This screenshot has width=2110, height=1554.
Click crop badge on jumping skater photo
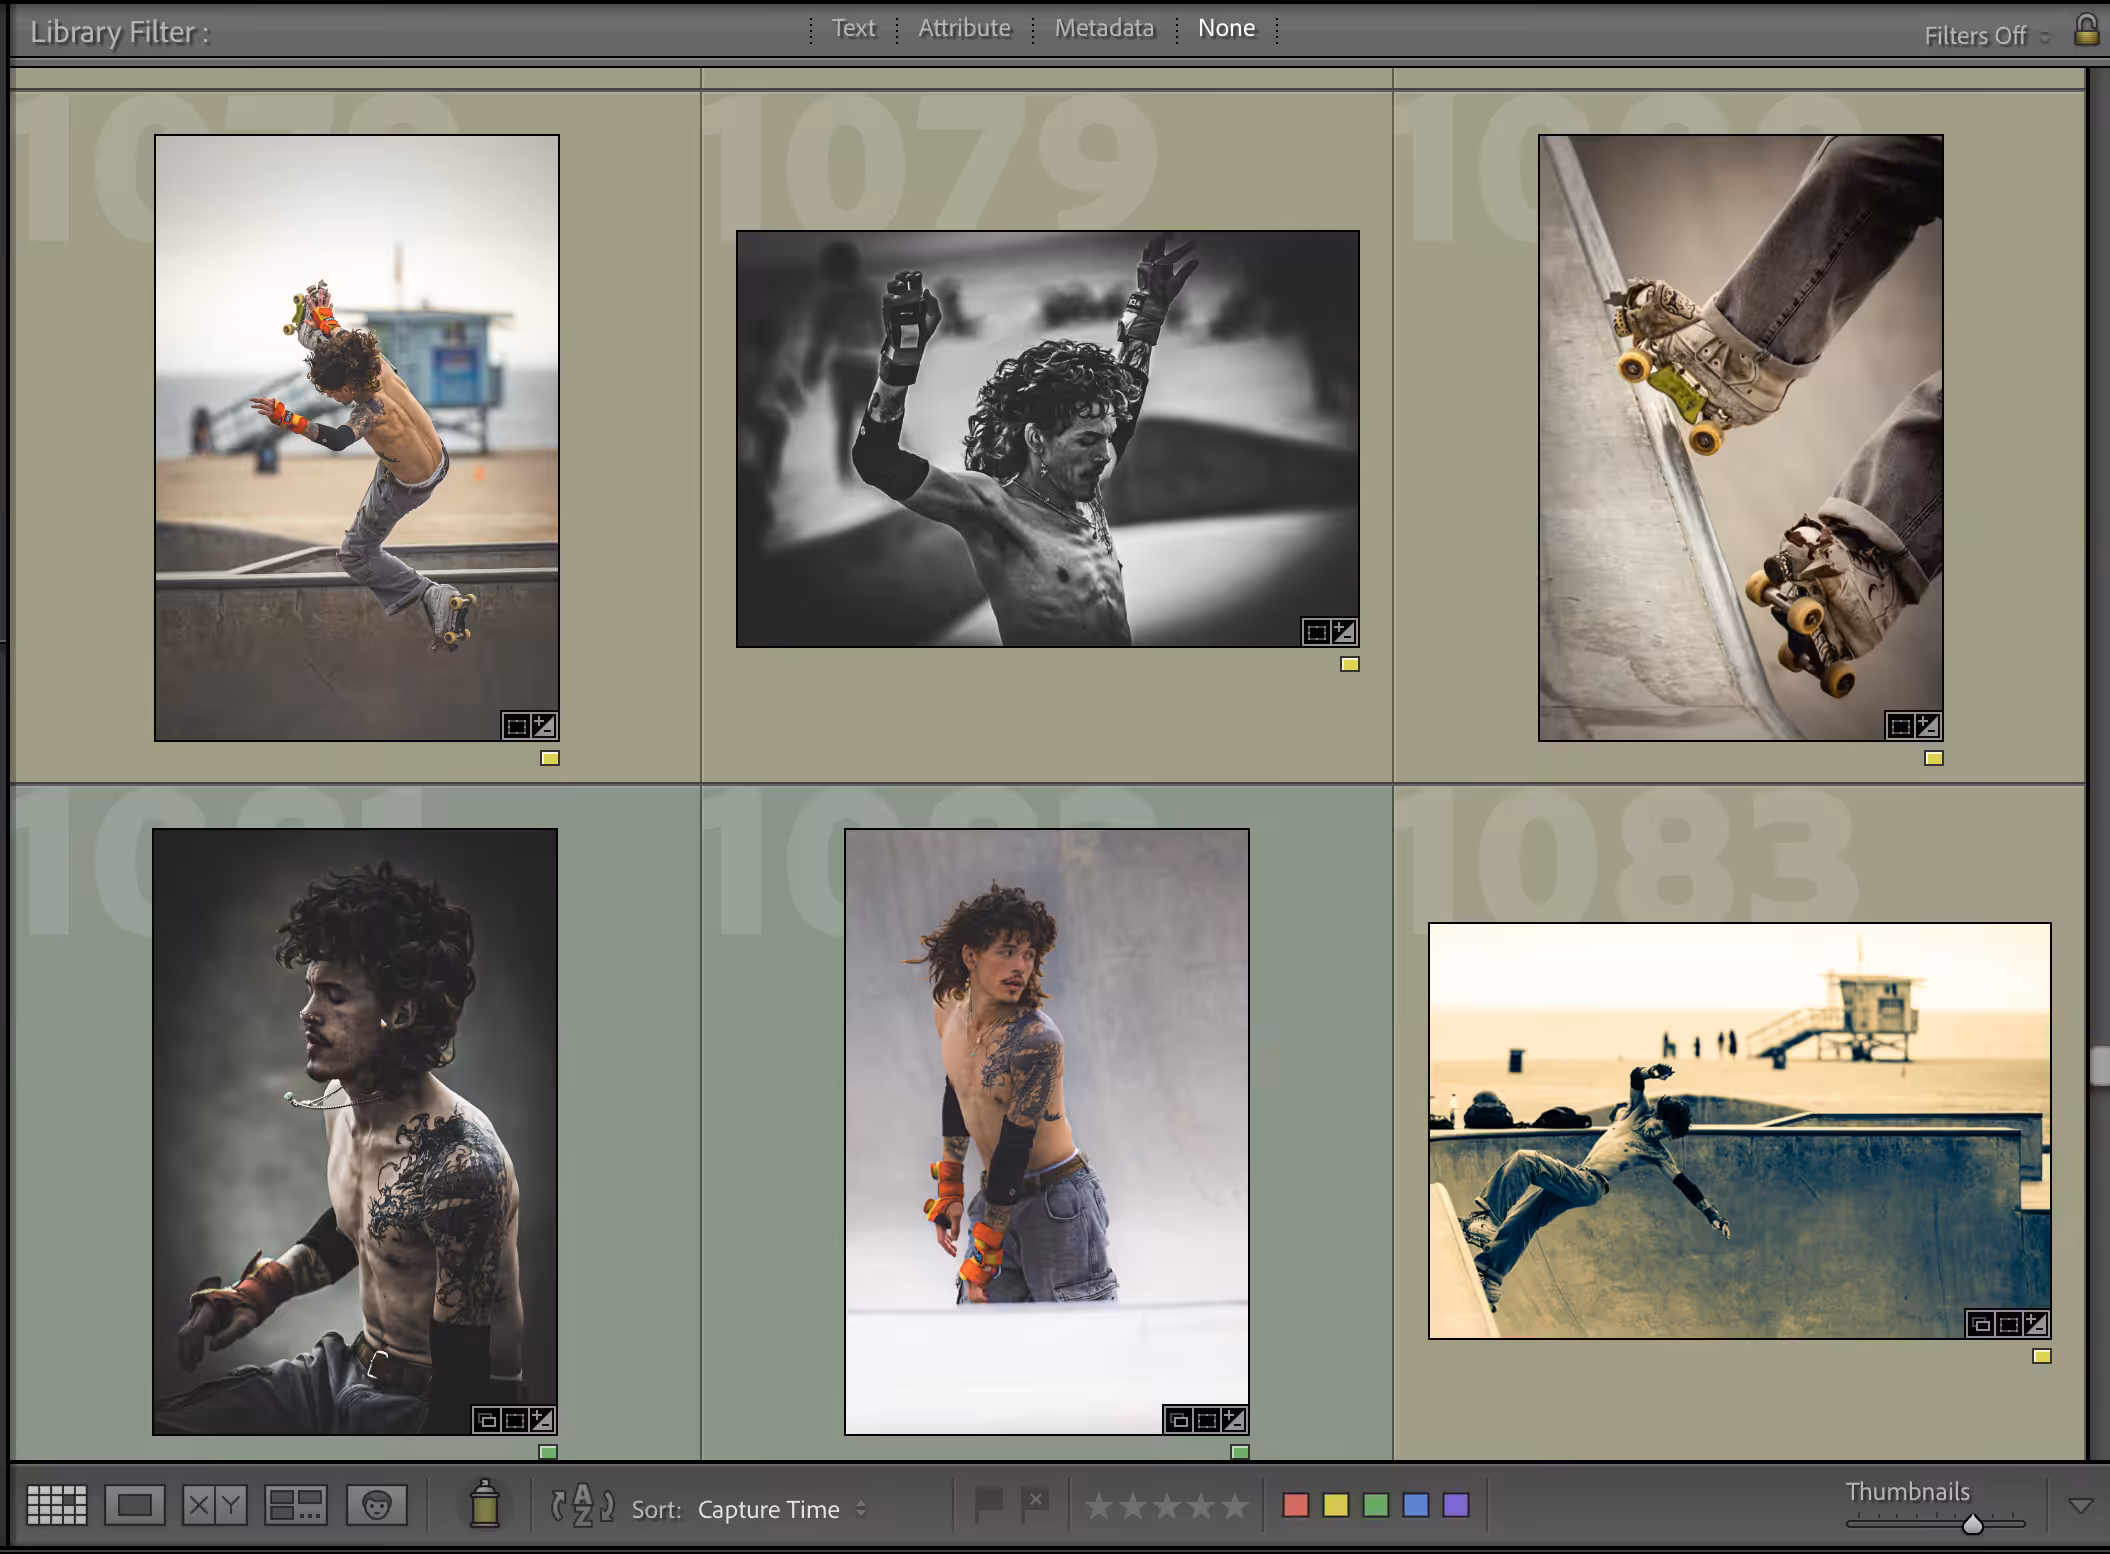tap(516, 726)
